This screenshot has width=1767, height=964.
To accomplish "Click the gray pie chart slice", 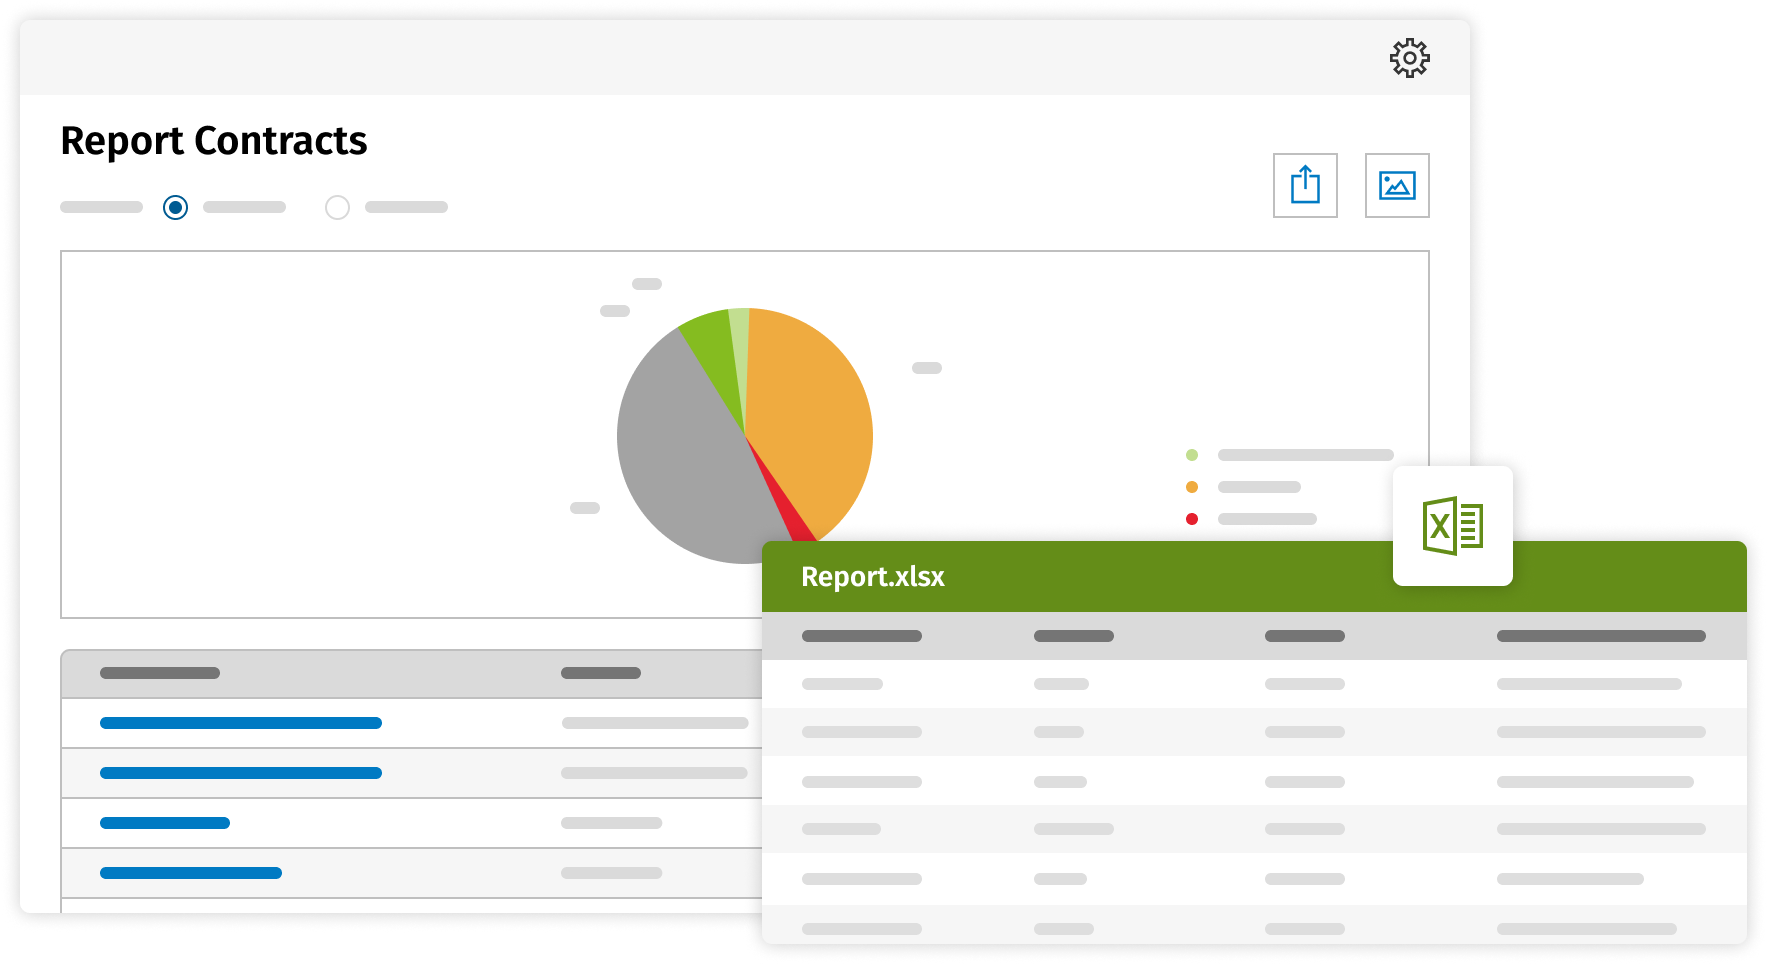I will (680, 460).
